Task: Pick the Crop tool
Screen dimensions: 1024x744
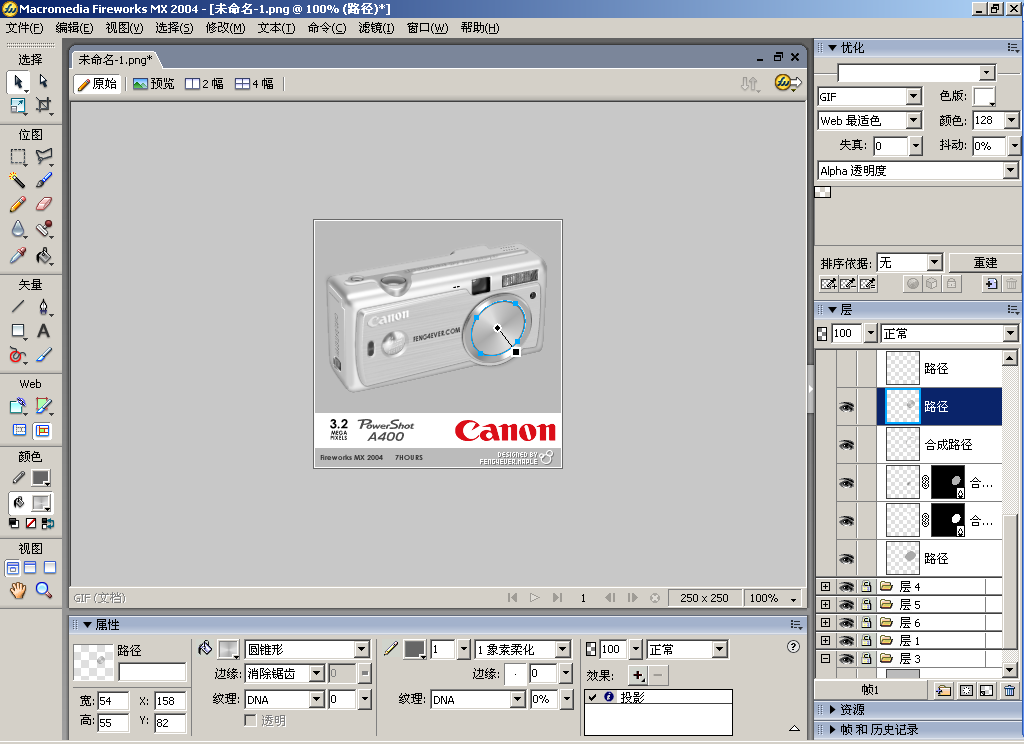Action: click(43, 105)
